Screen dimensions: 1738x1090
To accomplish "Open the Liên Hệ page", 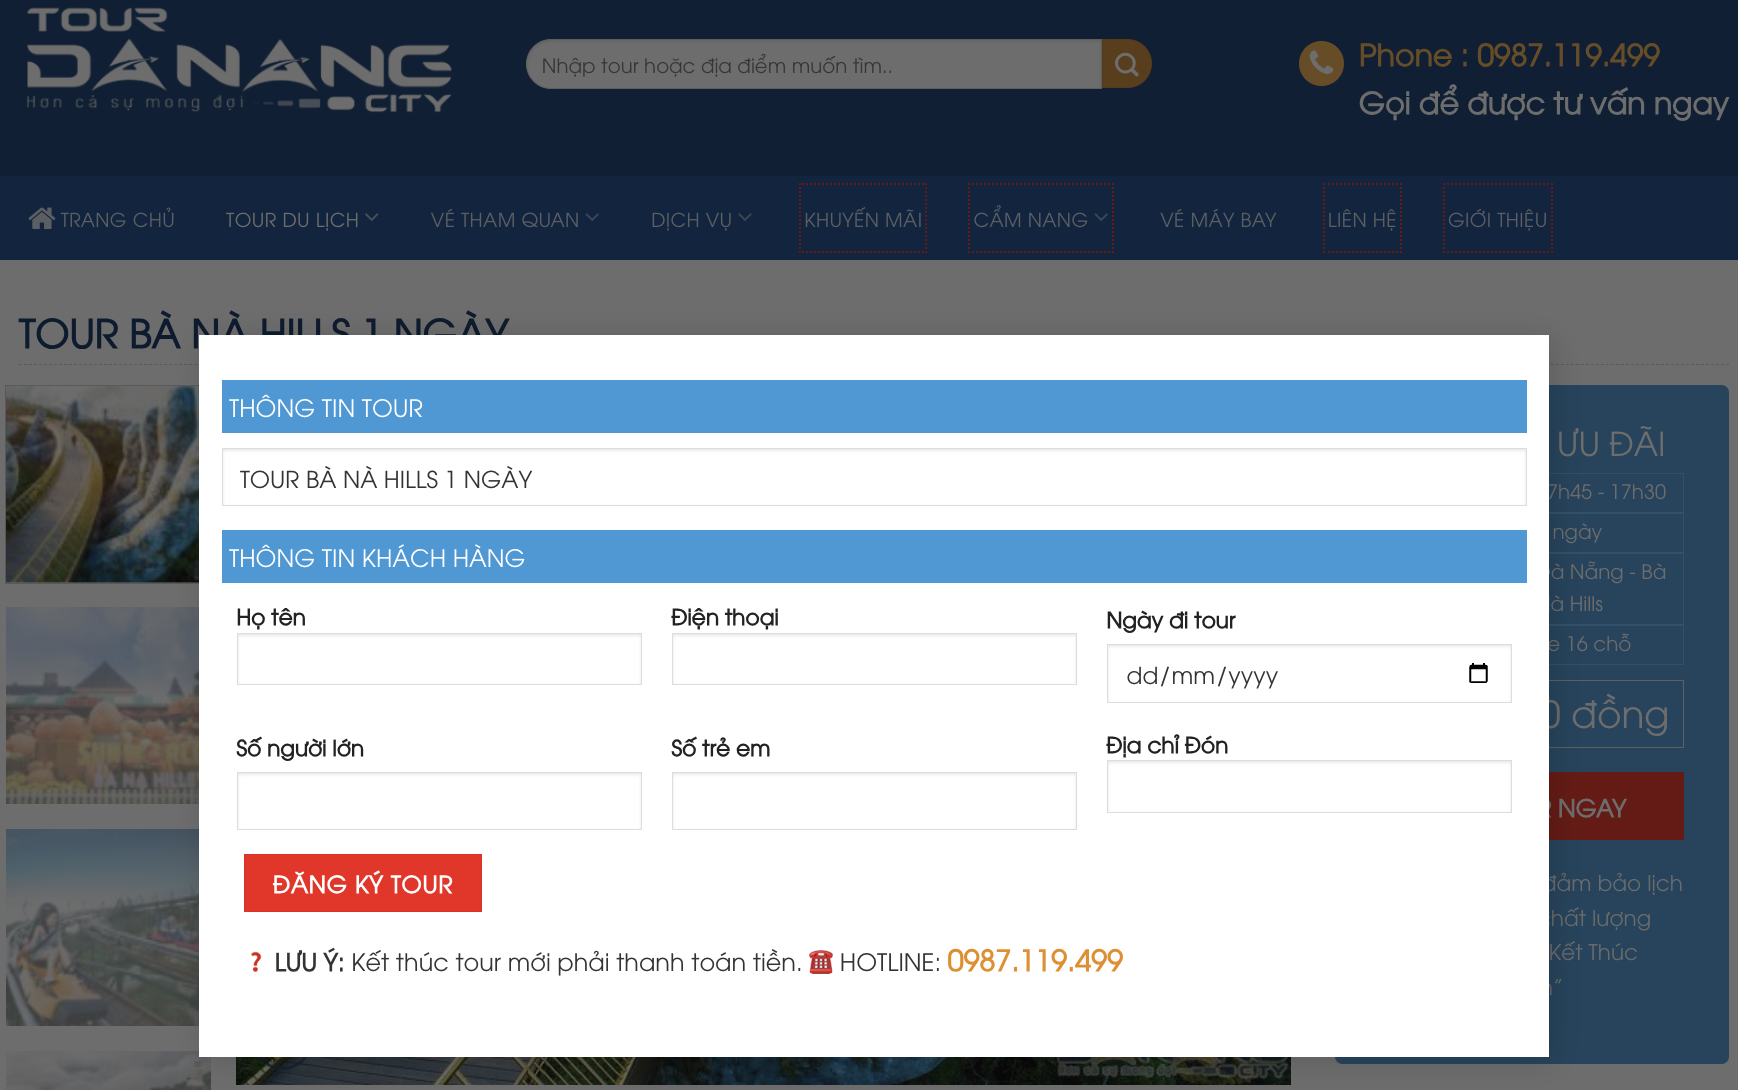I will pyautogui.click(x=1361, y=219).
